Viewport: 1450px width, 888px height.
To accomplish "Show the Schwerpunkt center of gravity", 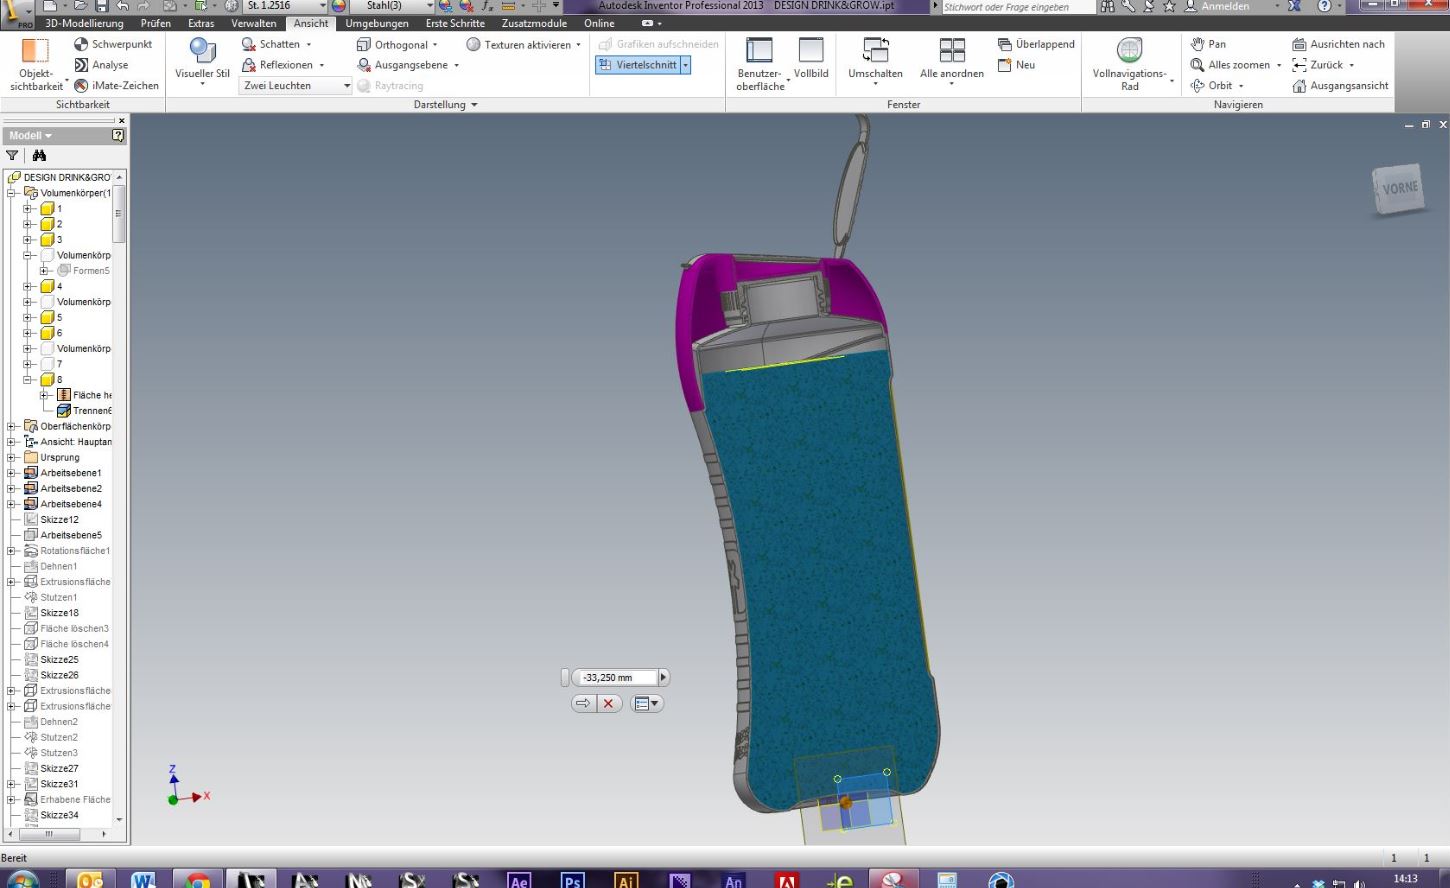I will point(113,44).
